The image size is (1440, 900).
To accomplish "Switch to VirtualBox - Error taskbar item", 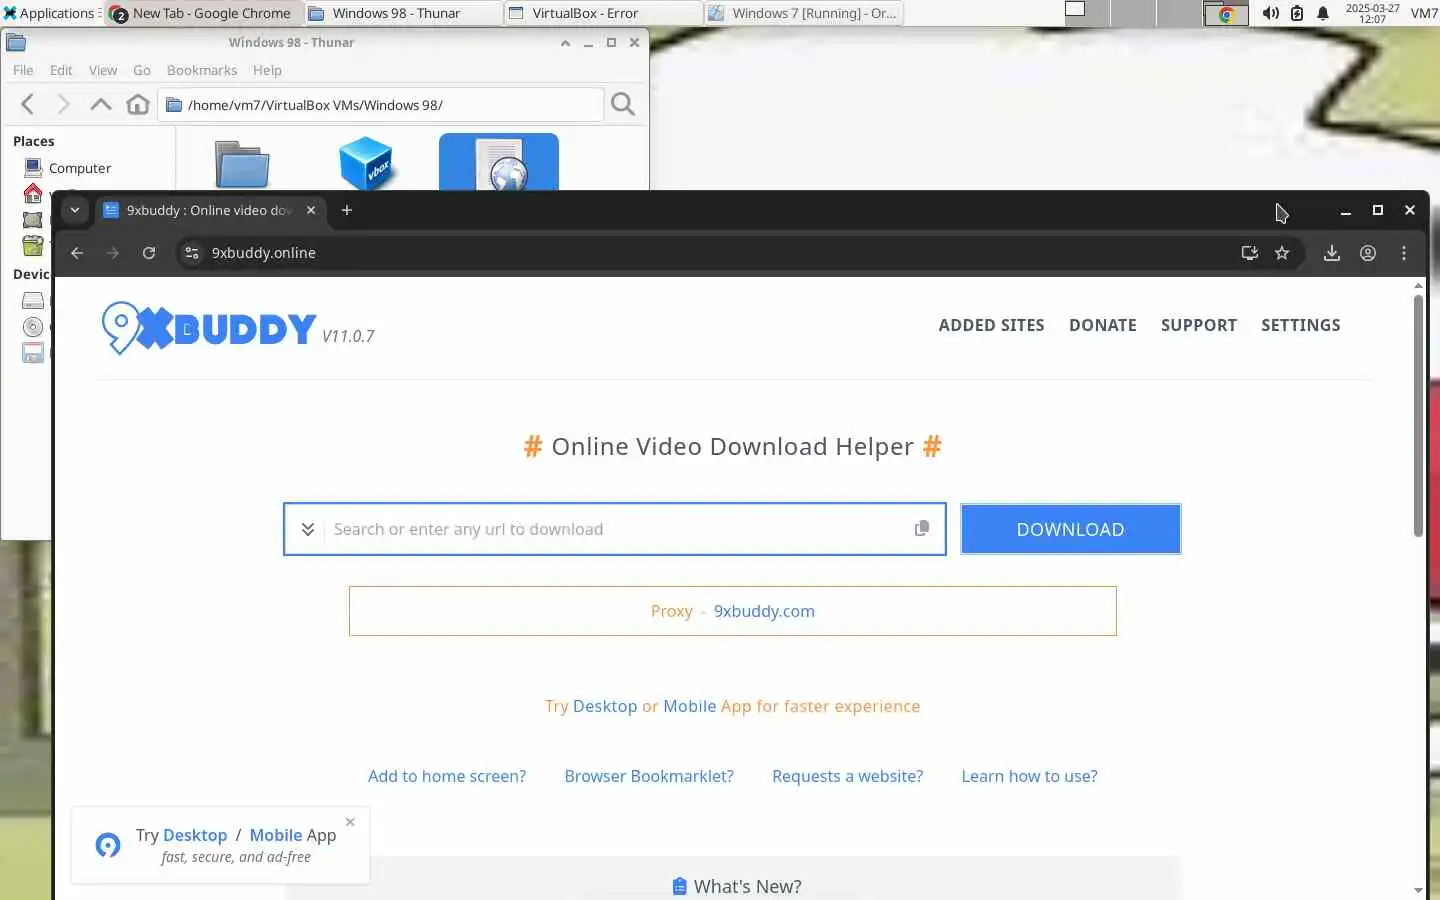I will (603, 13).
